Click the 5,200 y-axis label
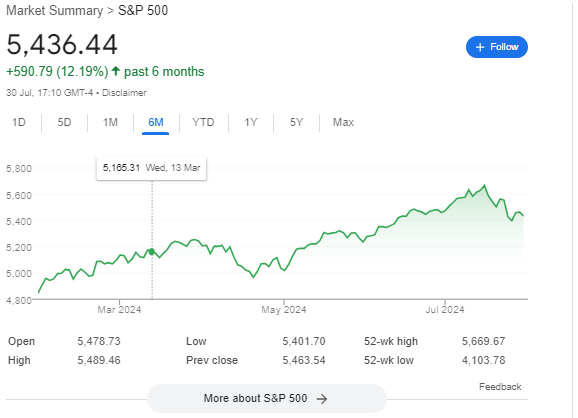This screenshot has width=578, height=418. [19, 247]
